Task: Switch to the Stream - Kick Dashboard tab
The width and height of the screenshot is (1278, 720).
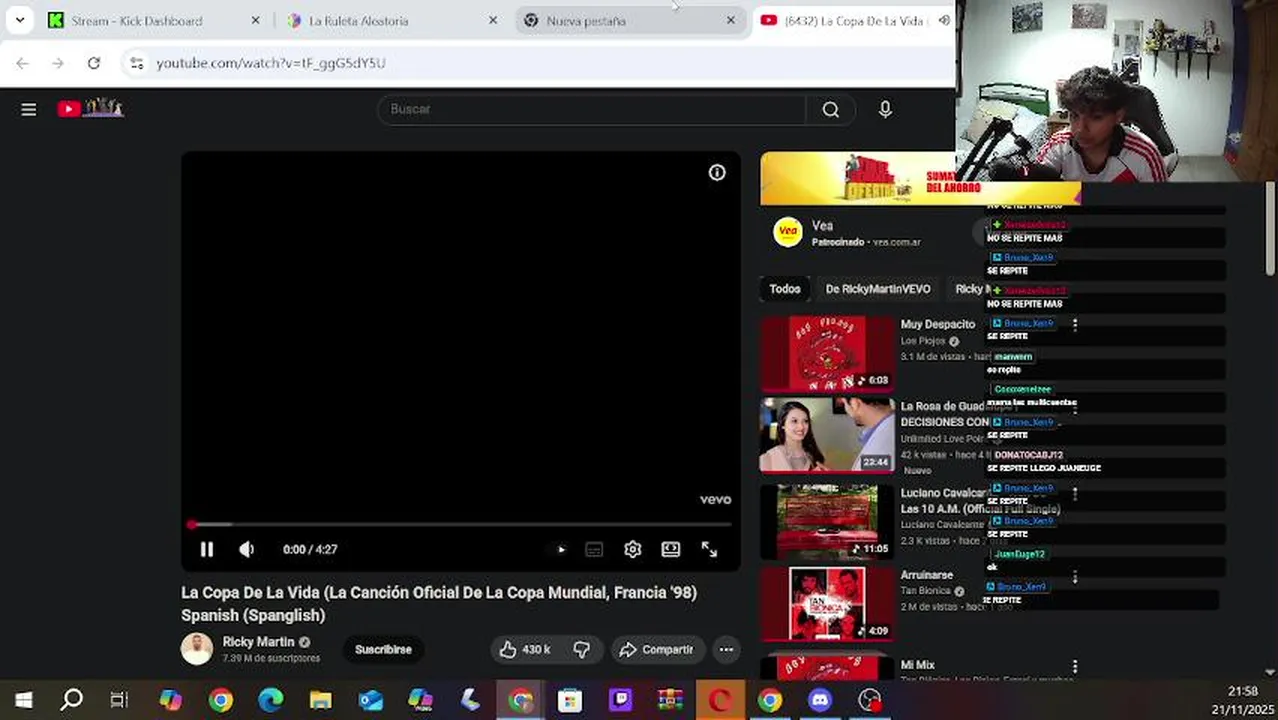Action: coord(137,20)
